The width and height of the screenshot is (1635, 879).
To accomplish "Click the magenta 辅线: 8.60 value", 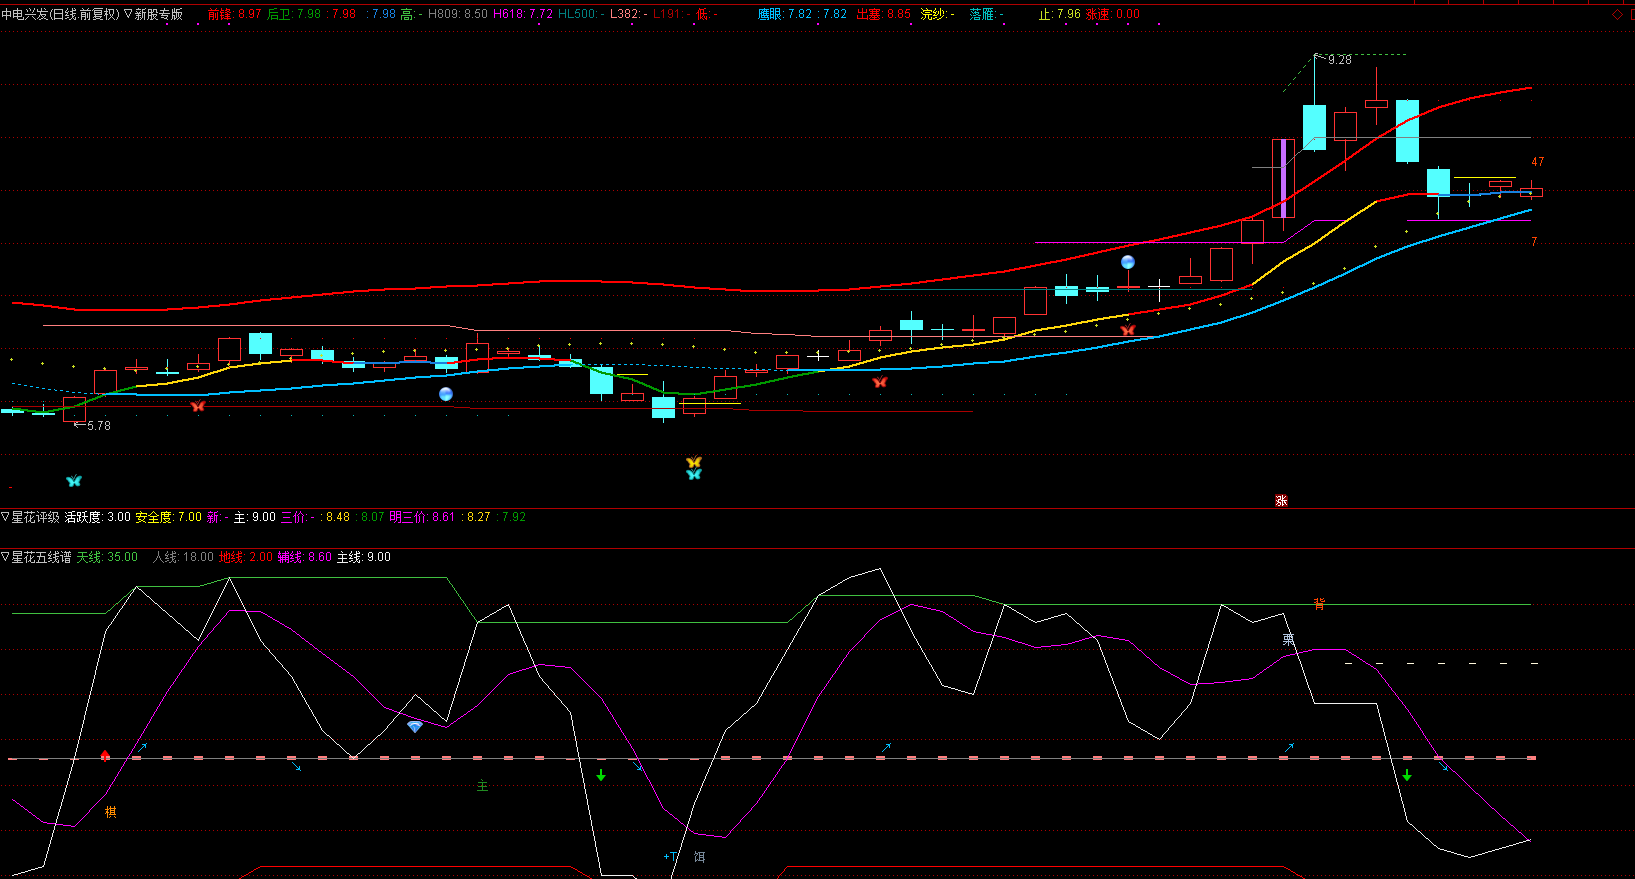I will [305, 557].
